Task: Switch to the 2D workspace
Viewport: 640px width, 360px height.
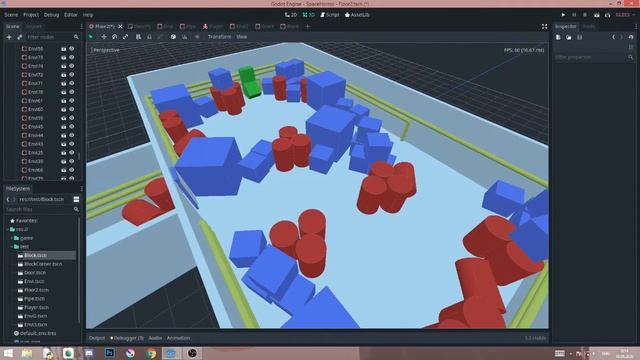Action: tap(291, 15)
